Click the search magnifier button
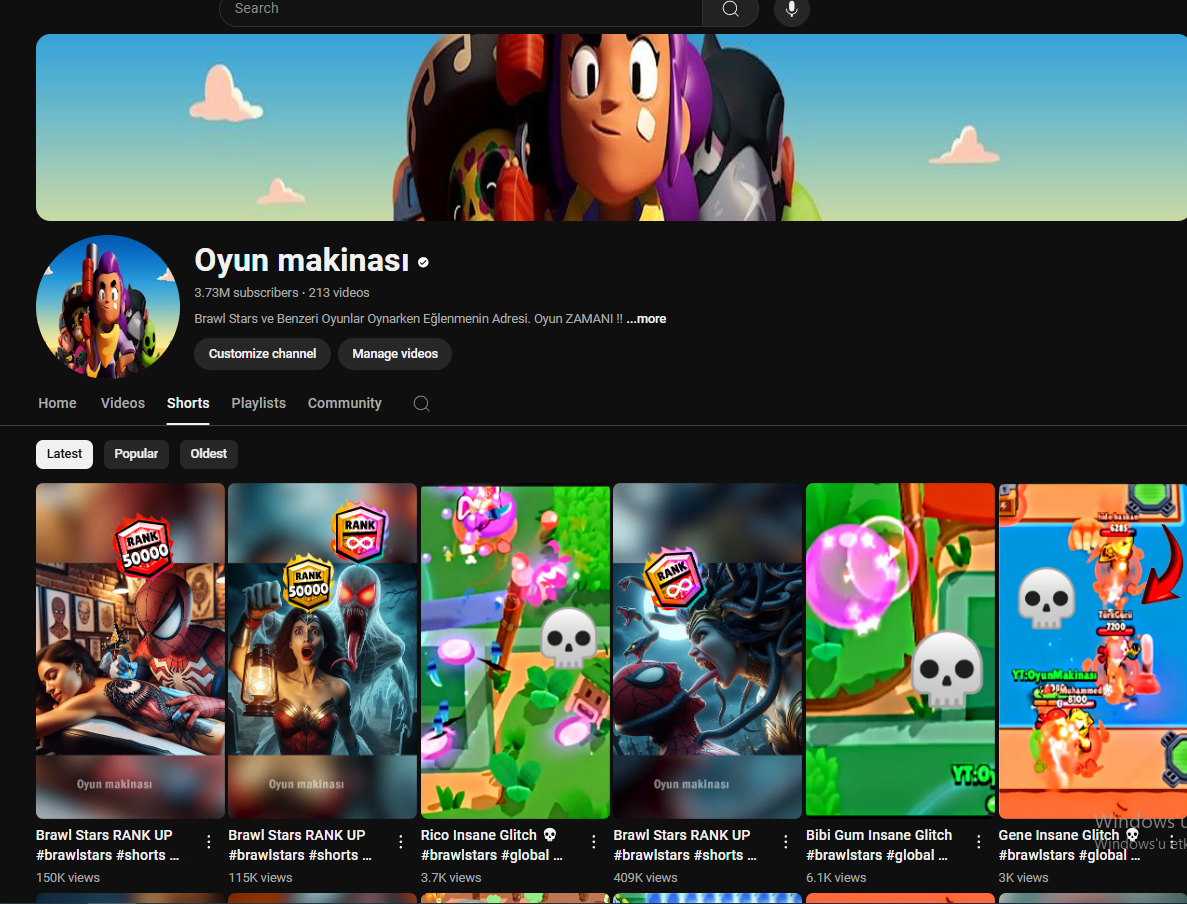Image resolution: width=1187 pixels, height=904 pixels. pos(730,9)
